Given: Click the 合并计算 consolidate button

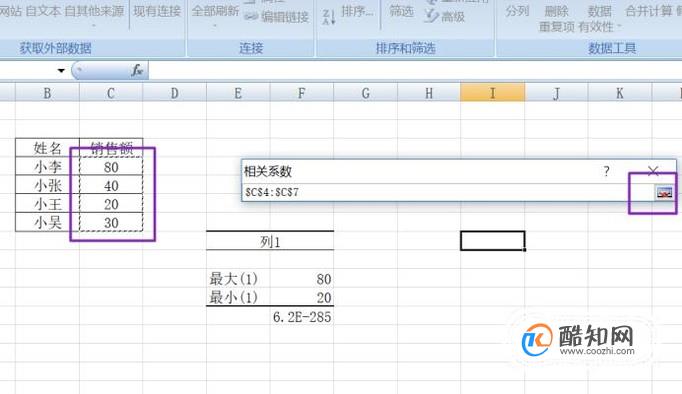Looking at the screenshot, I should [x=649, y=11].
